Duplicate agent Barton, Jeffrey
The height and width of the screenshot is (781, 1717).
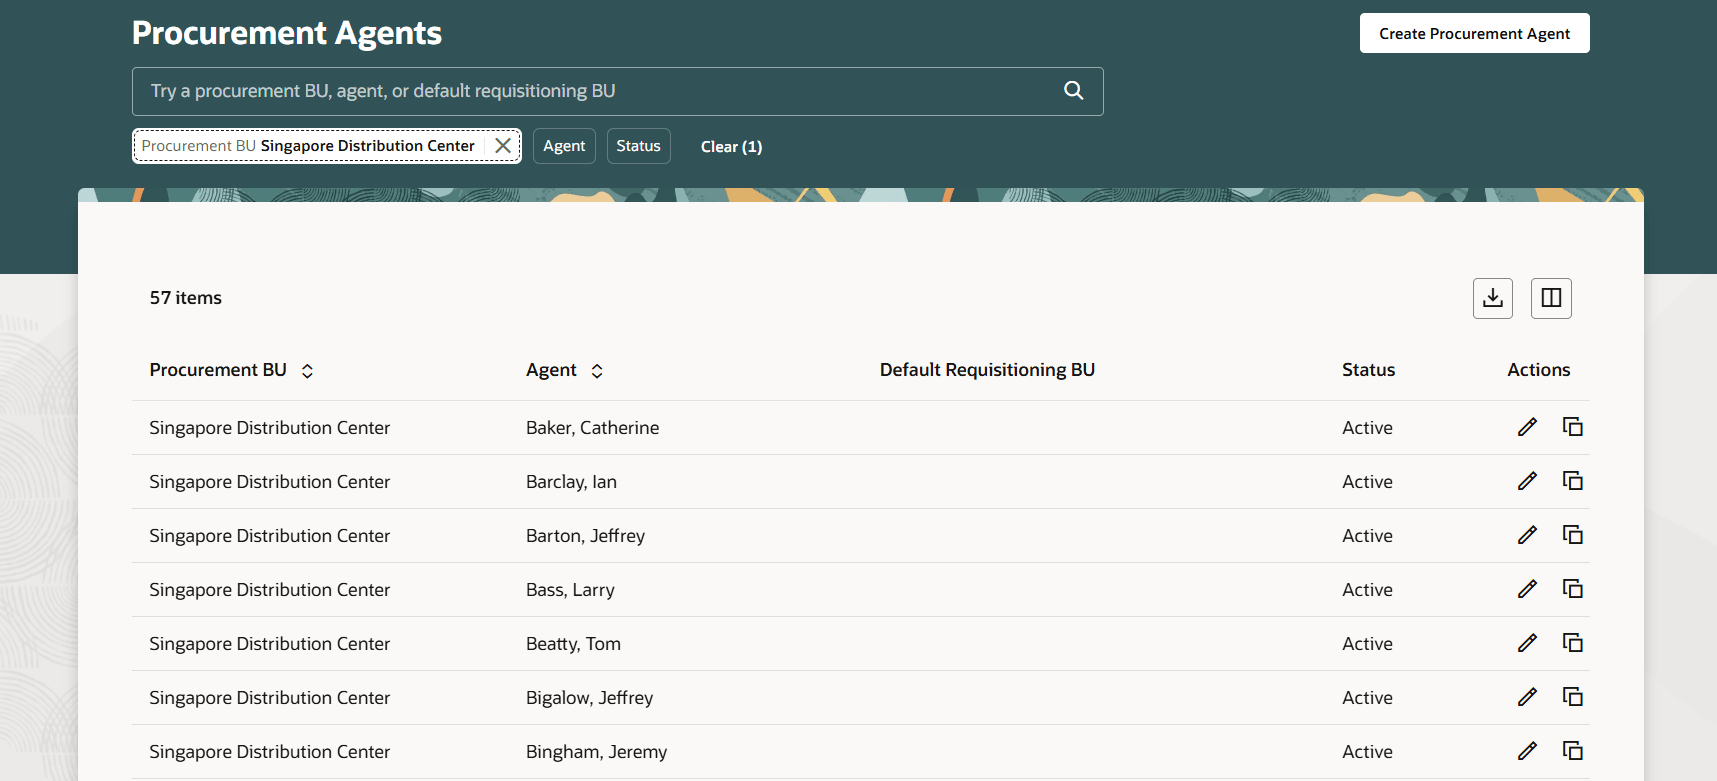[x=1572, y=535]
